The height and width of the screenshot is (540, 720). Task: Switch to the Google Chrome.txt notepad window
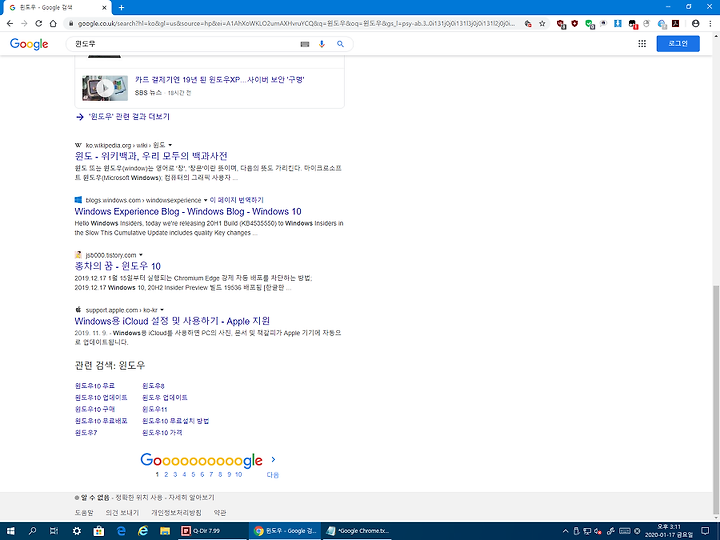click(357, 531)
